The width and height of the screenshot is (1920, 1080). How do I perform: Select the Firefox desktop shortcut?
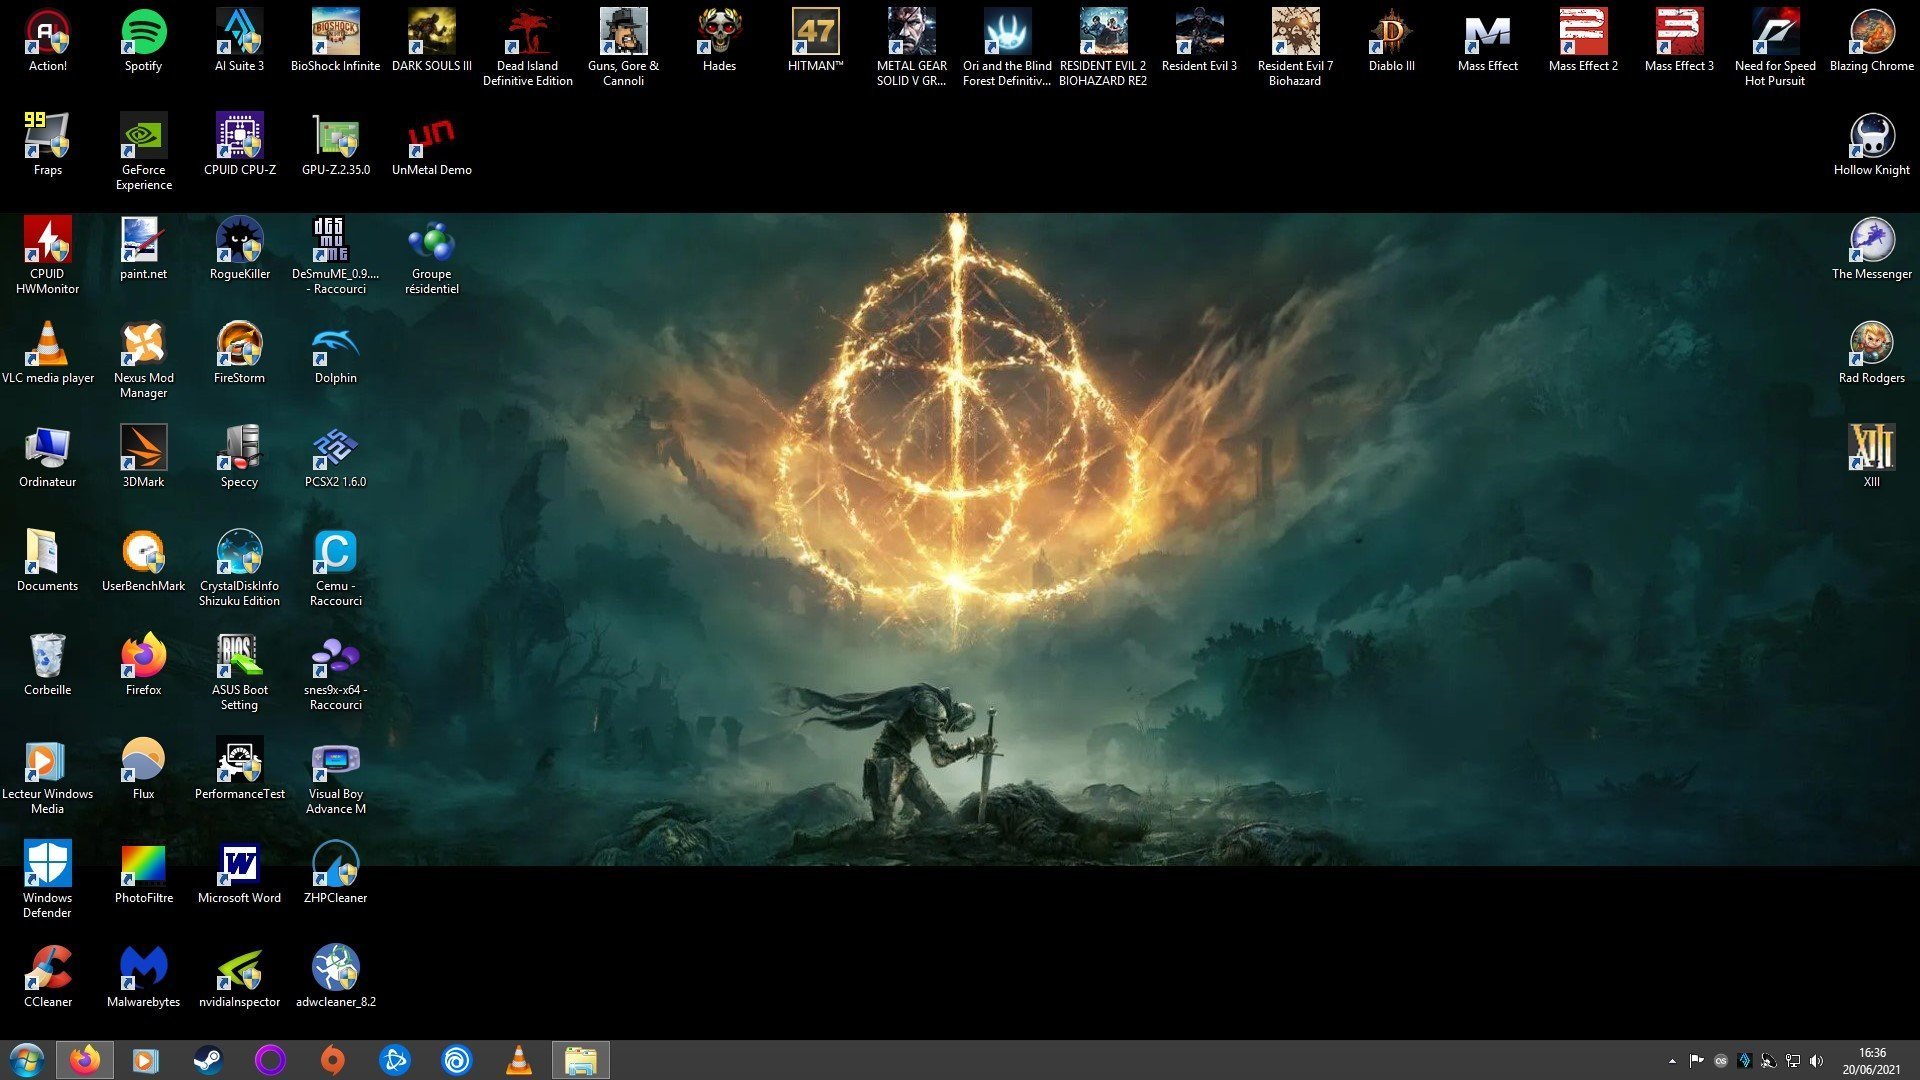point(143,664)
